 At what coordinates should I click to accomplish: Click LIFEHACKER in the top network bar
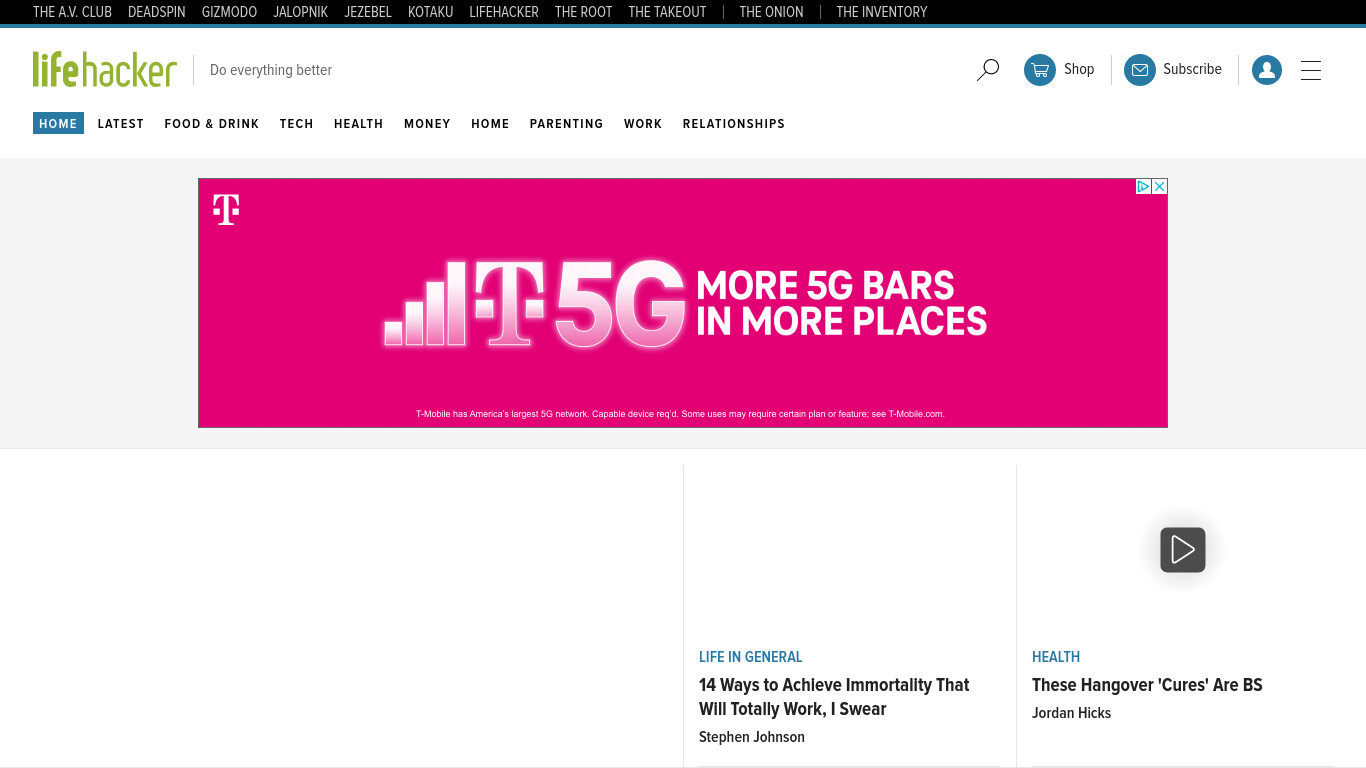click(x=504, y=12)
